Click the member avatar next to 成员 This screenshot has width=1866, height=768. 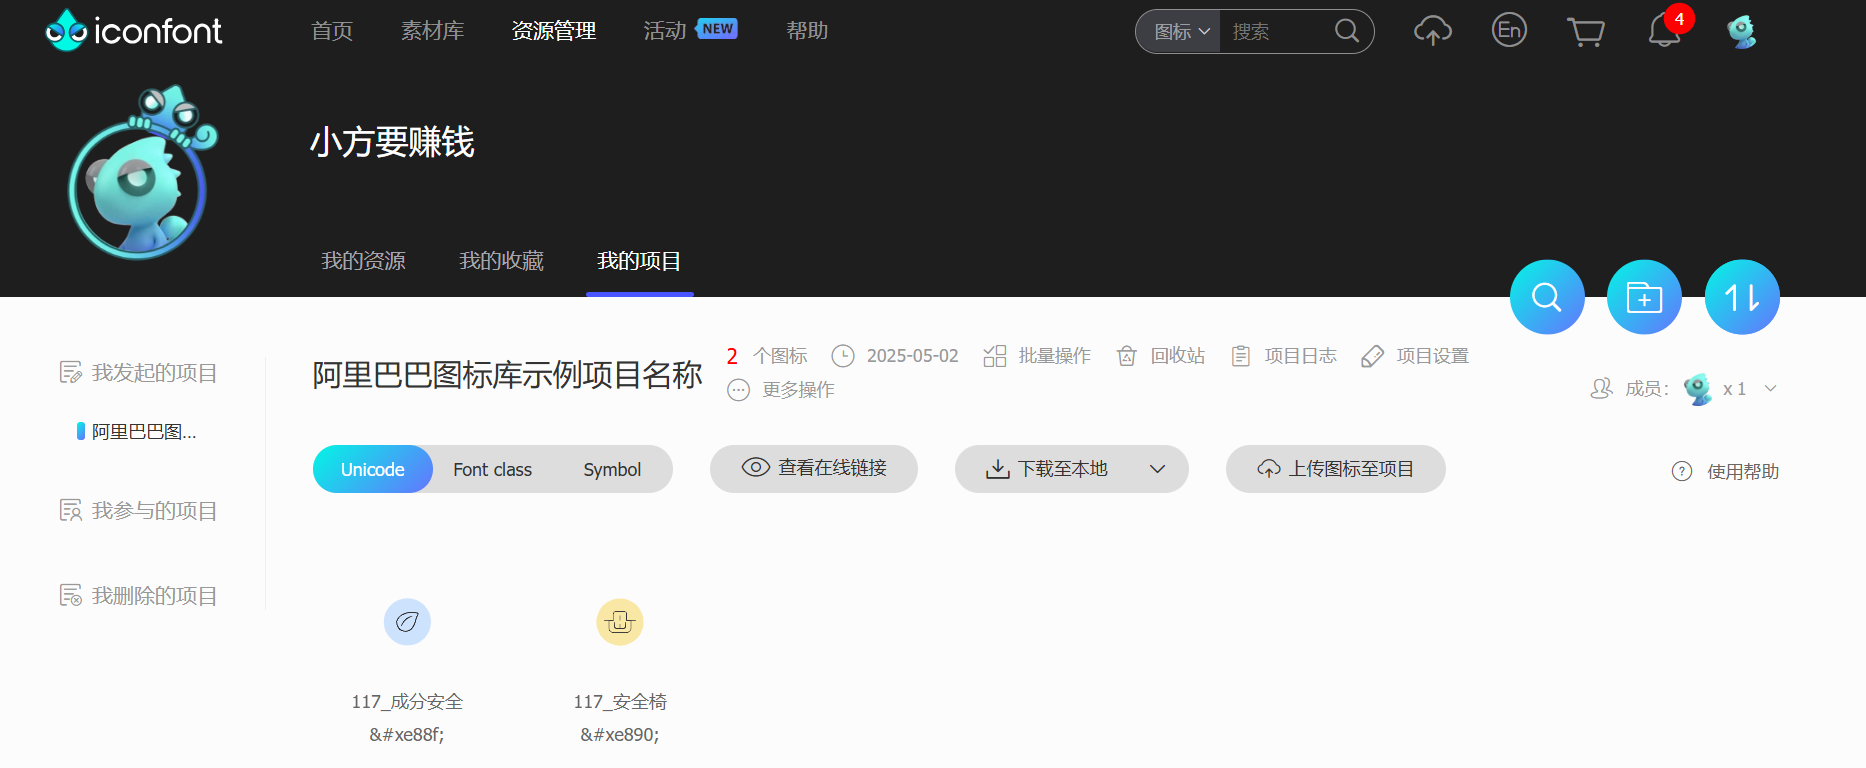click(1698, 389)
